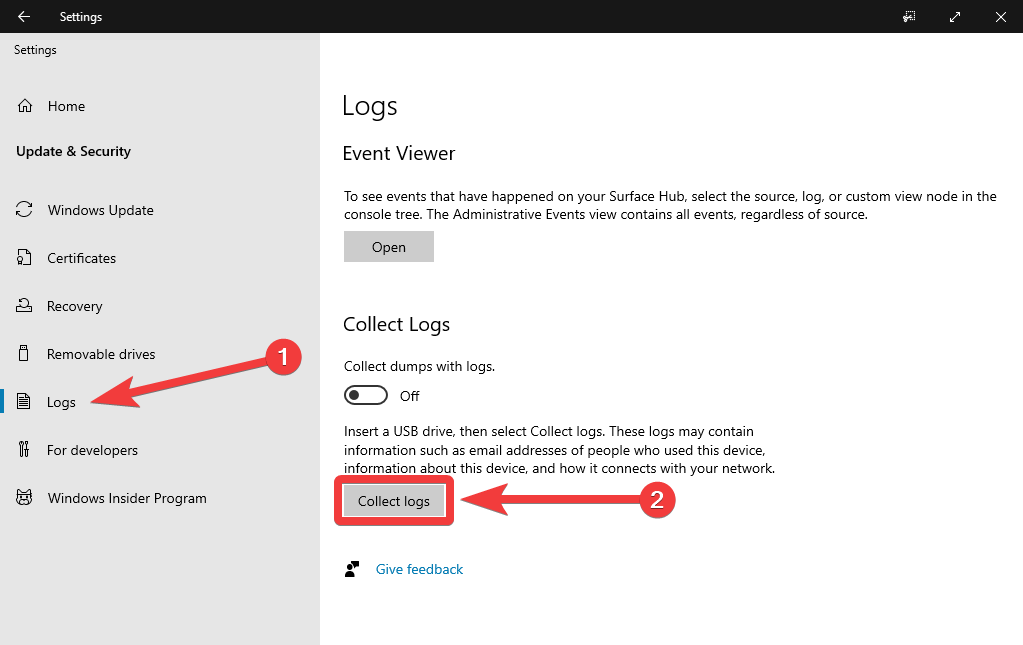1023x645 pixels.
Task: Click the Settings breadcrumb label
Action: click(35, 50)
